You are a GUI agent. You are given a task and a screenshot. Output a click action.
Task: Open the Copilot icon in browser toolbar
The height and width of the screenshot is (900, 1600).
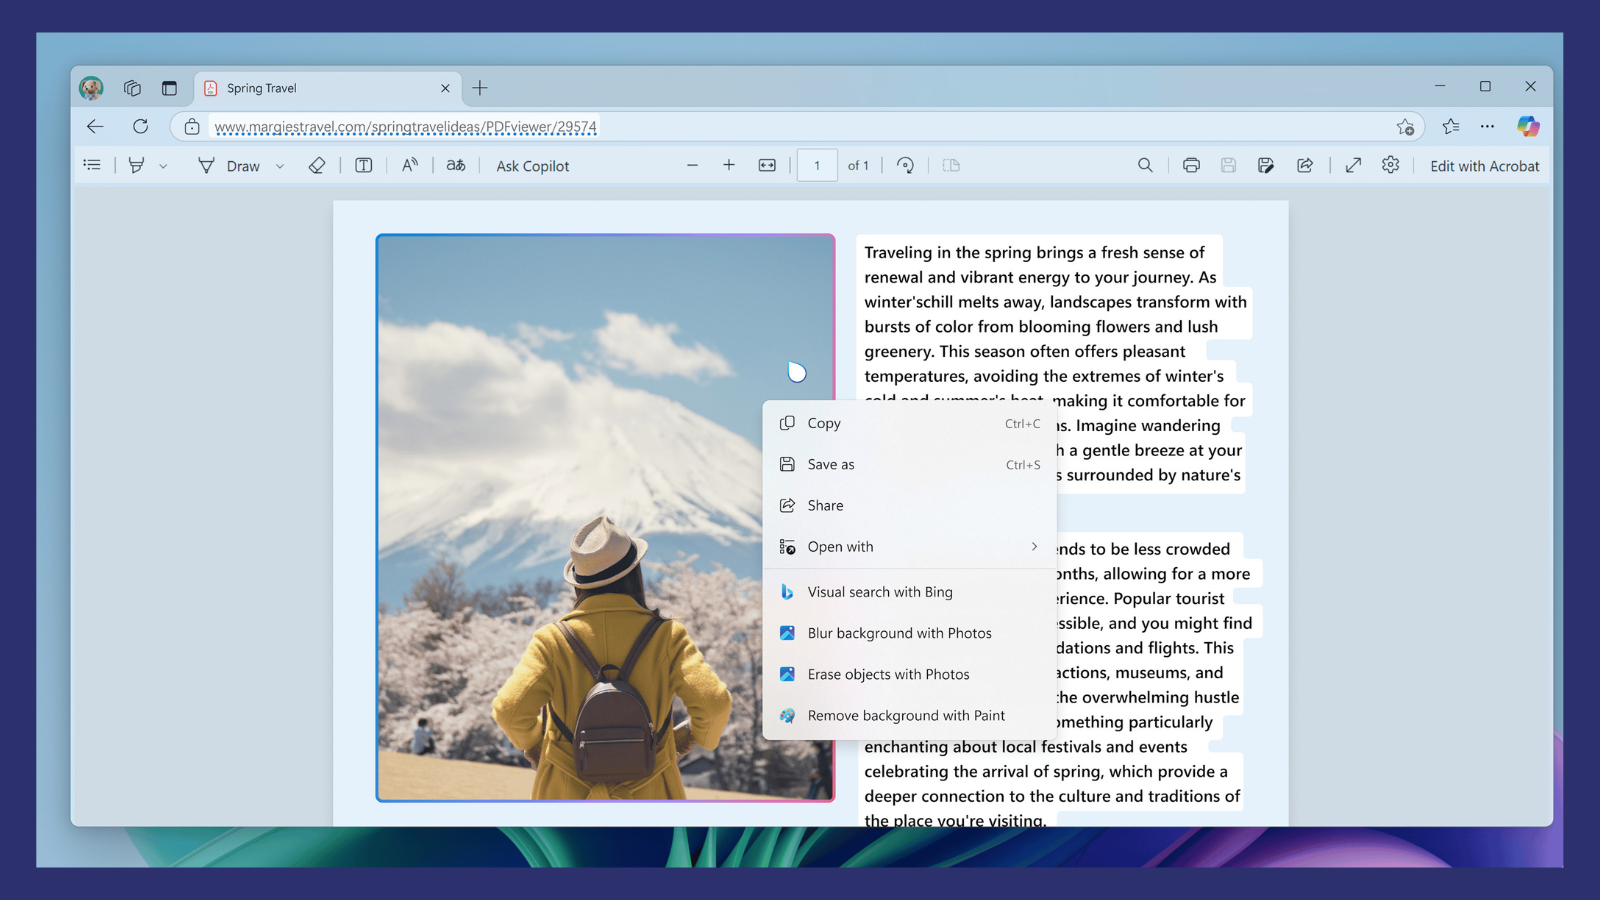click(1527, 127)
